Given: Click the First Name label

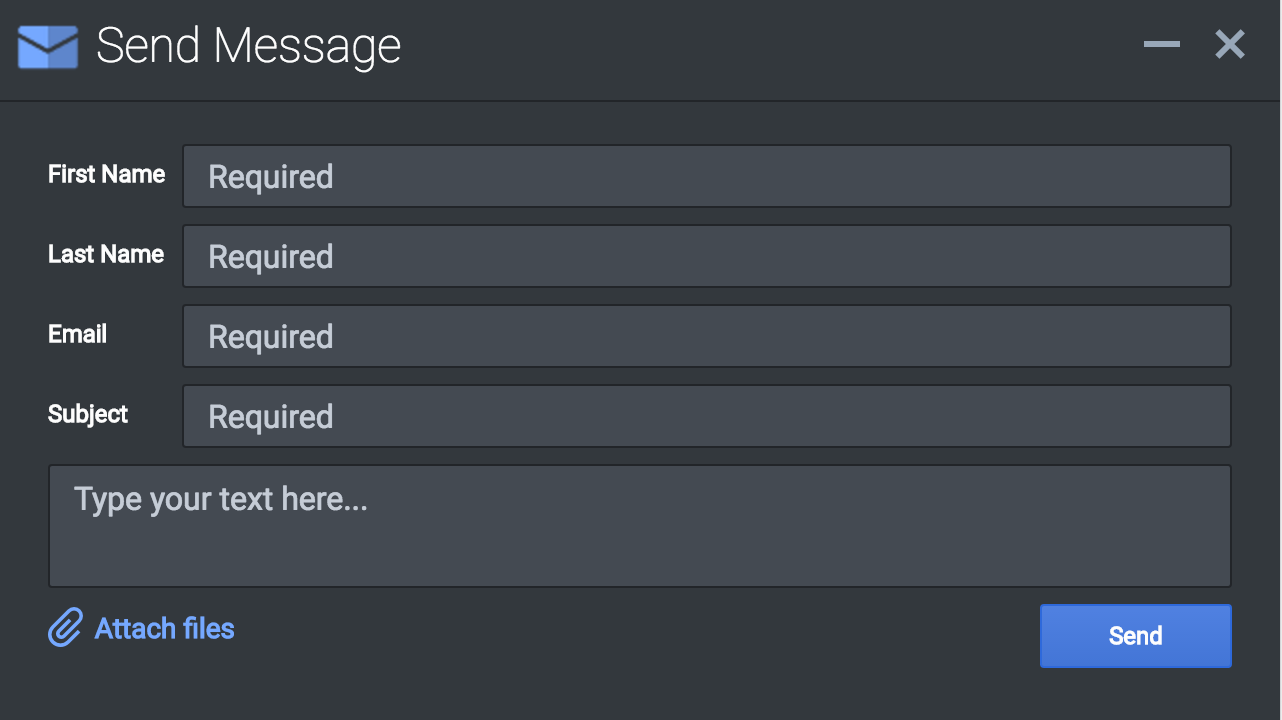Looking at the screenshot, I should pos(106,174).
